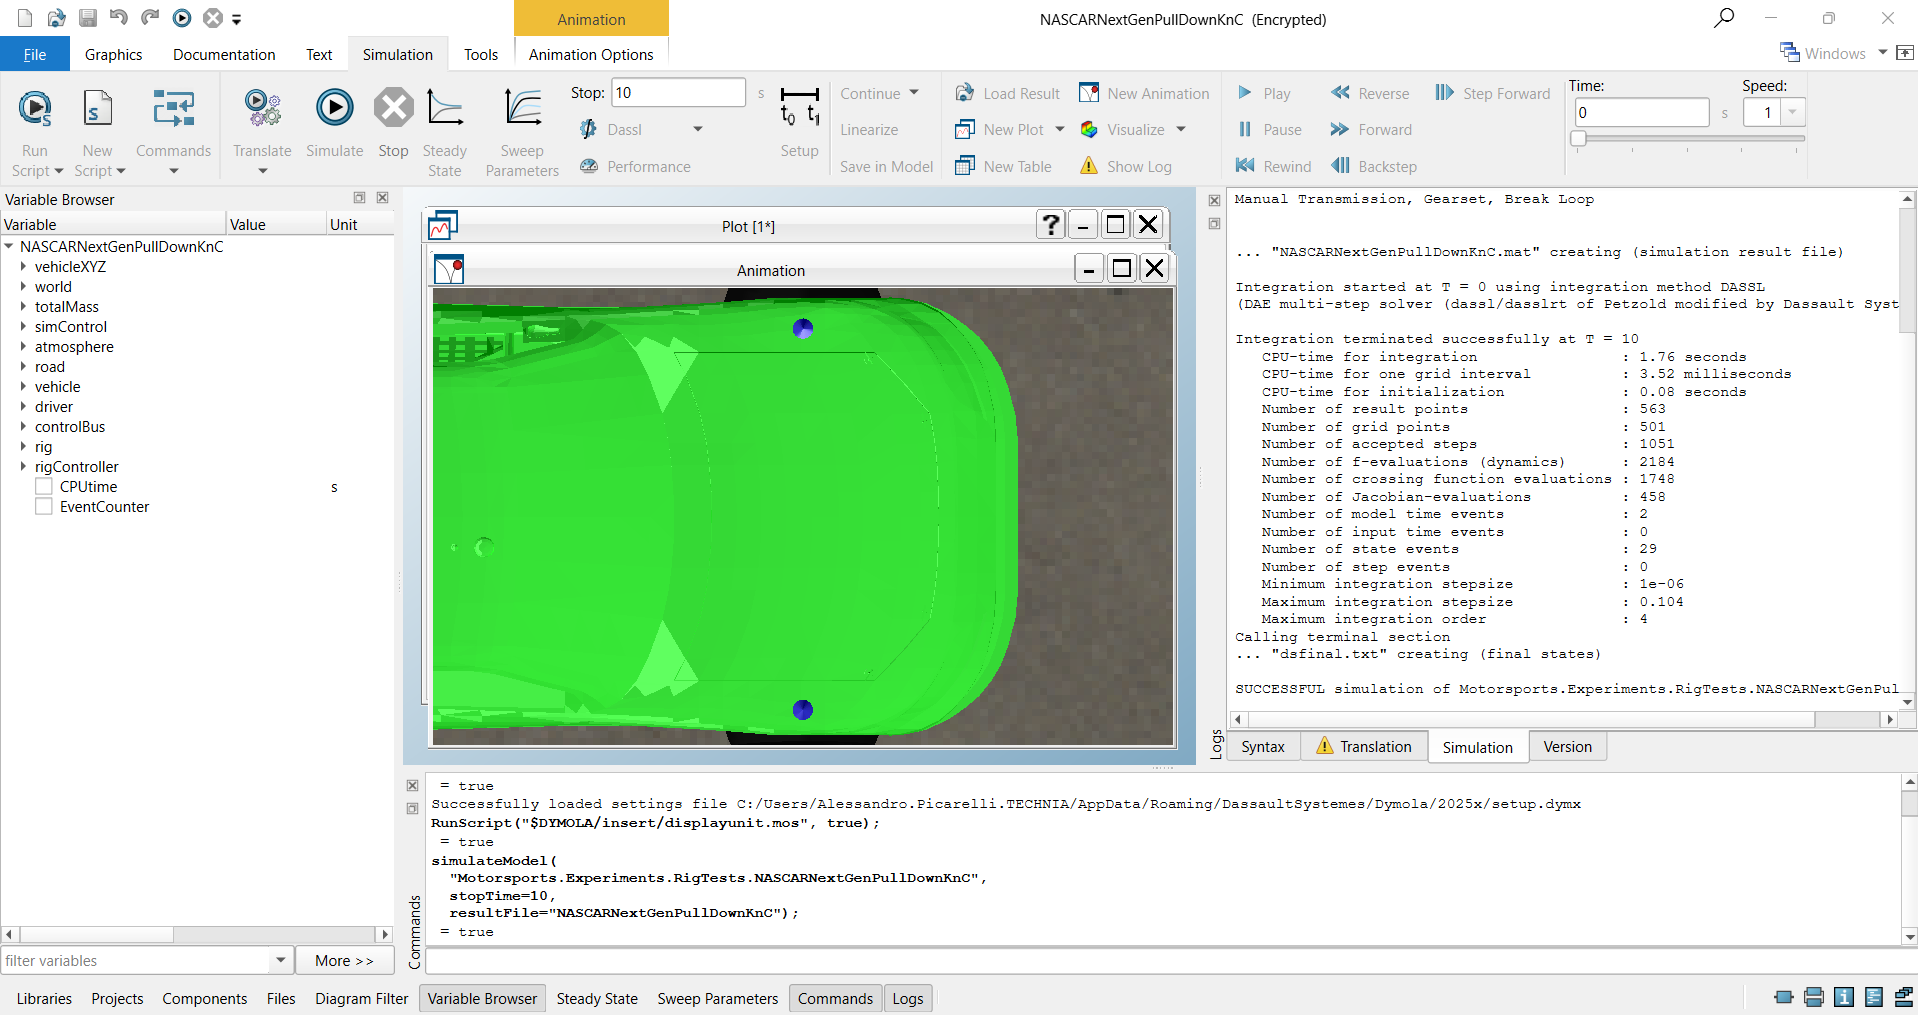Click the New Table icon

964,166
